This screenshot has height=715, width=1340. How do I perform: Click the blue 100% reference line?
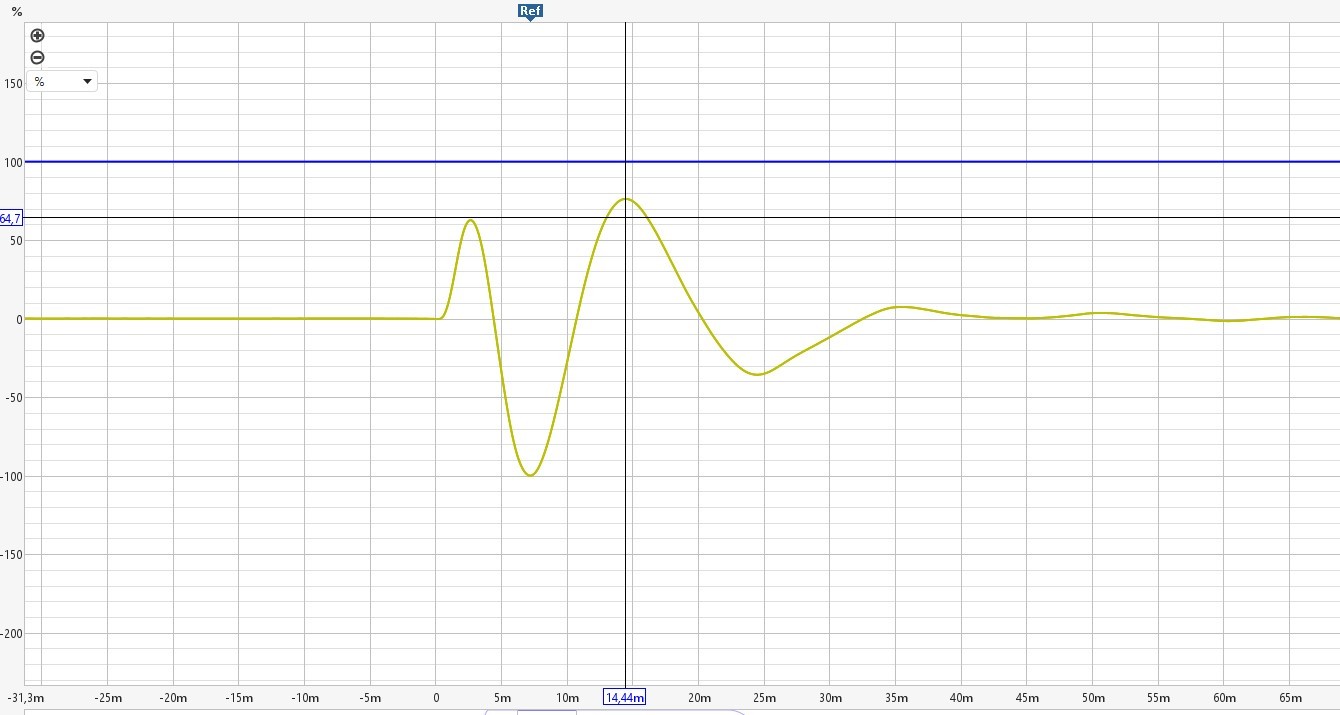coord(800,161)
